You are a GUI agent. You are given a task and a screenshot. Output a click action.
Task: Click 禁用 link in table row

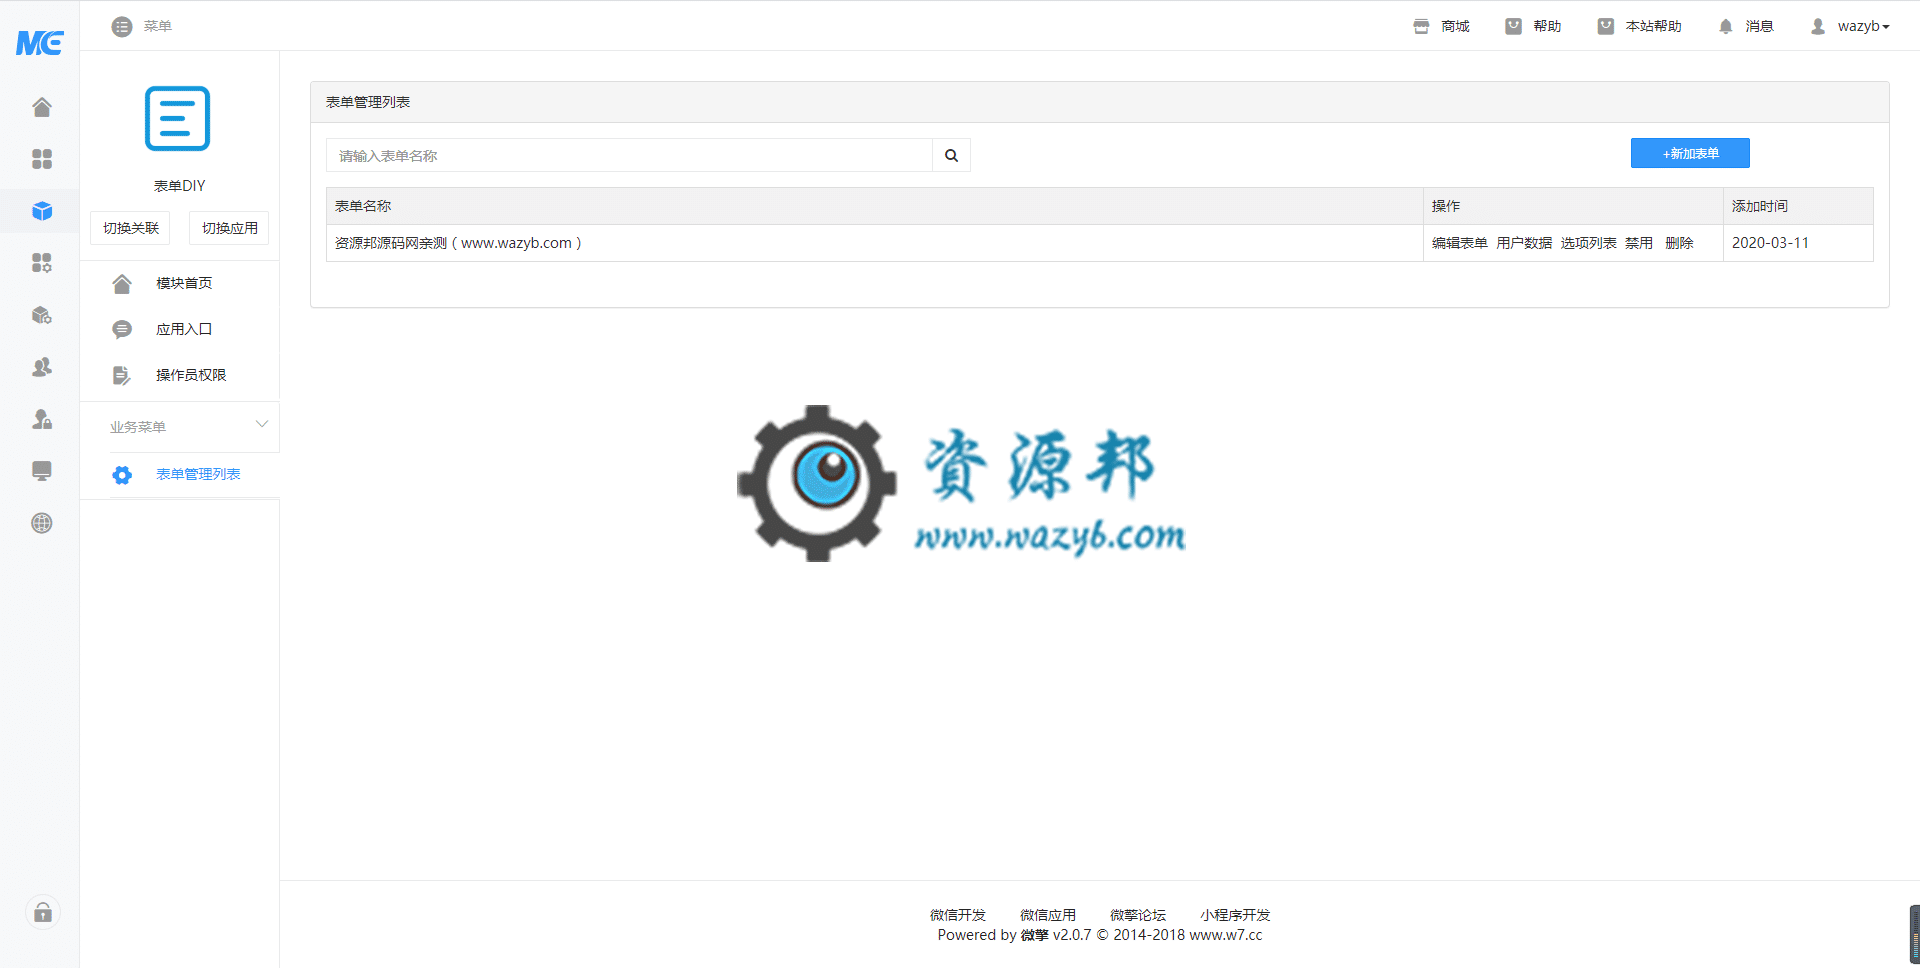1639,243
